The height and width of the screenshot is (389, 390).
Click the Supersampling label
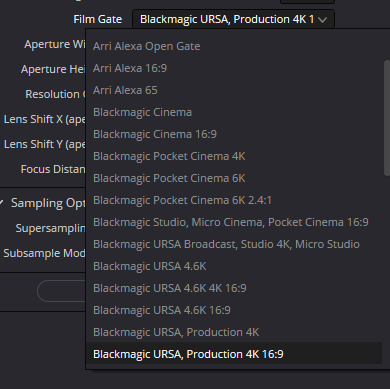(50, 228)
